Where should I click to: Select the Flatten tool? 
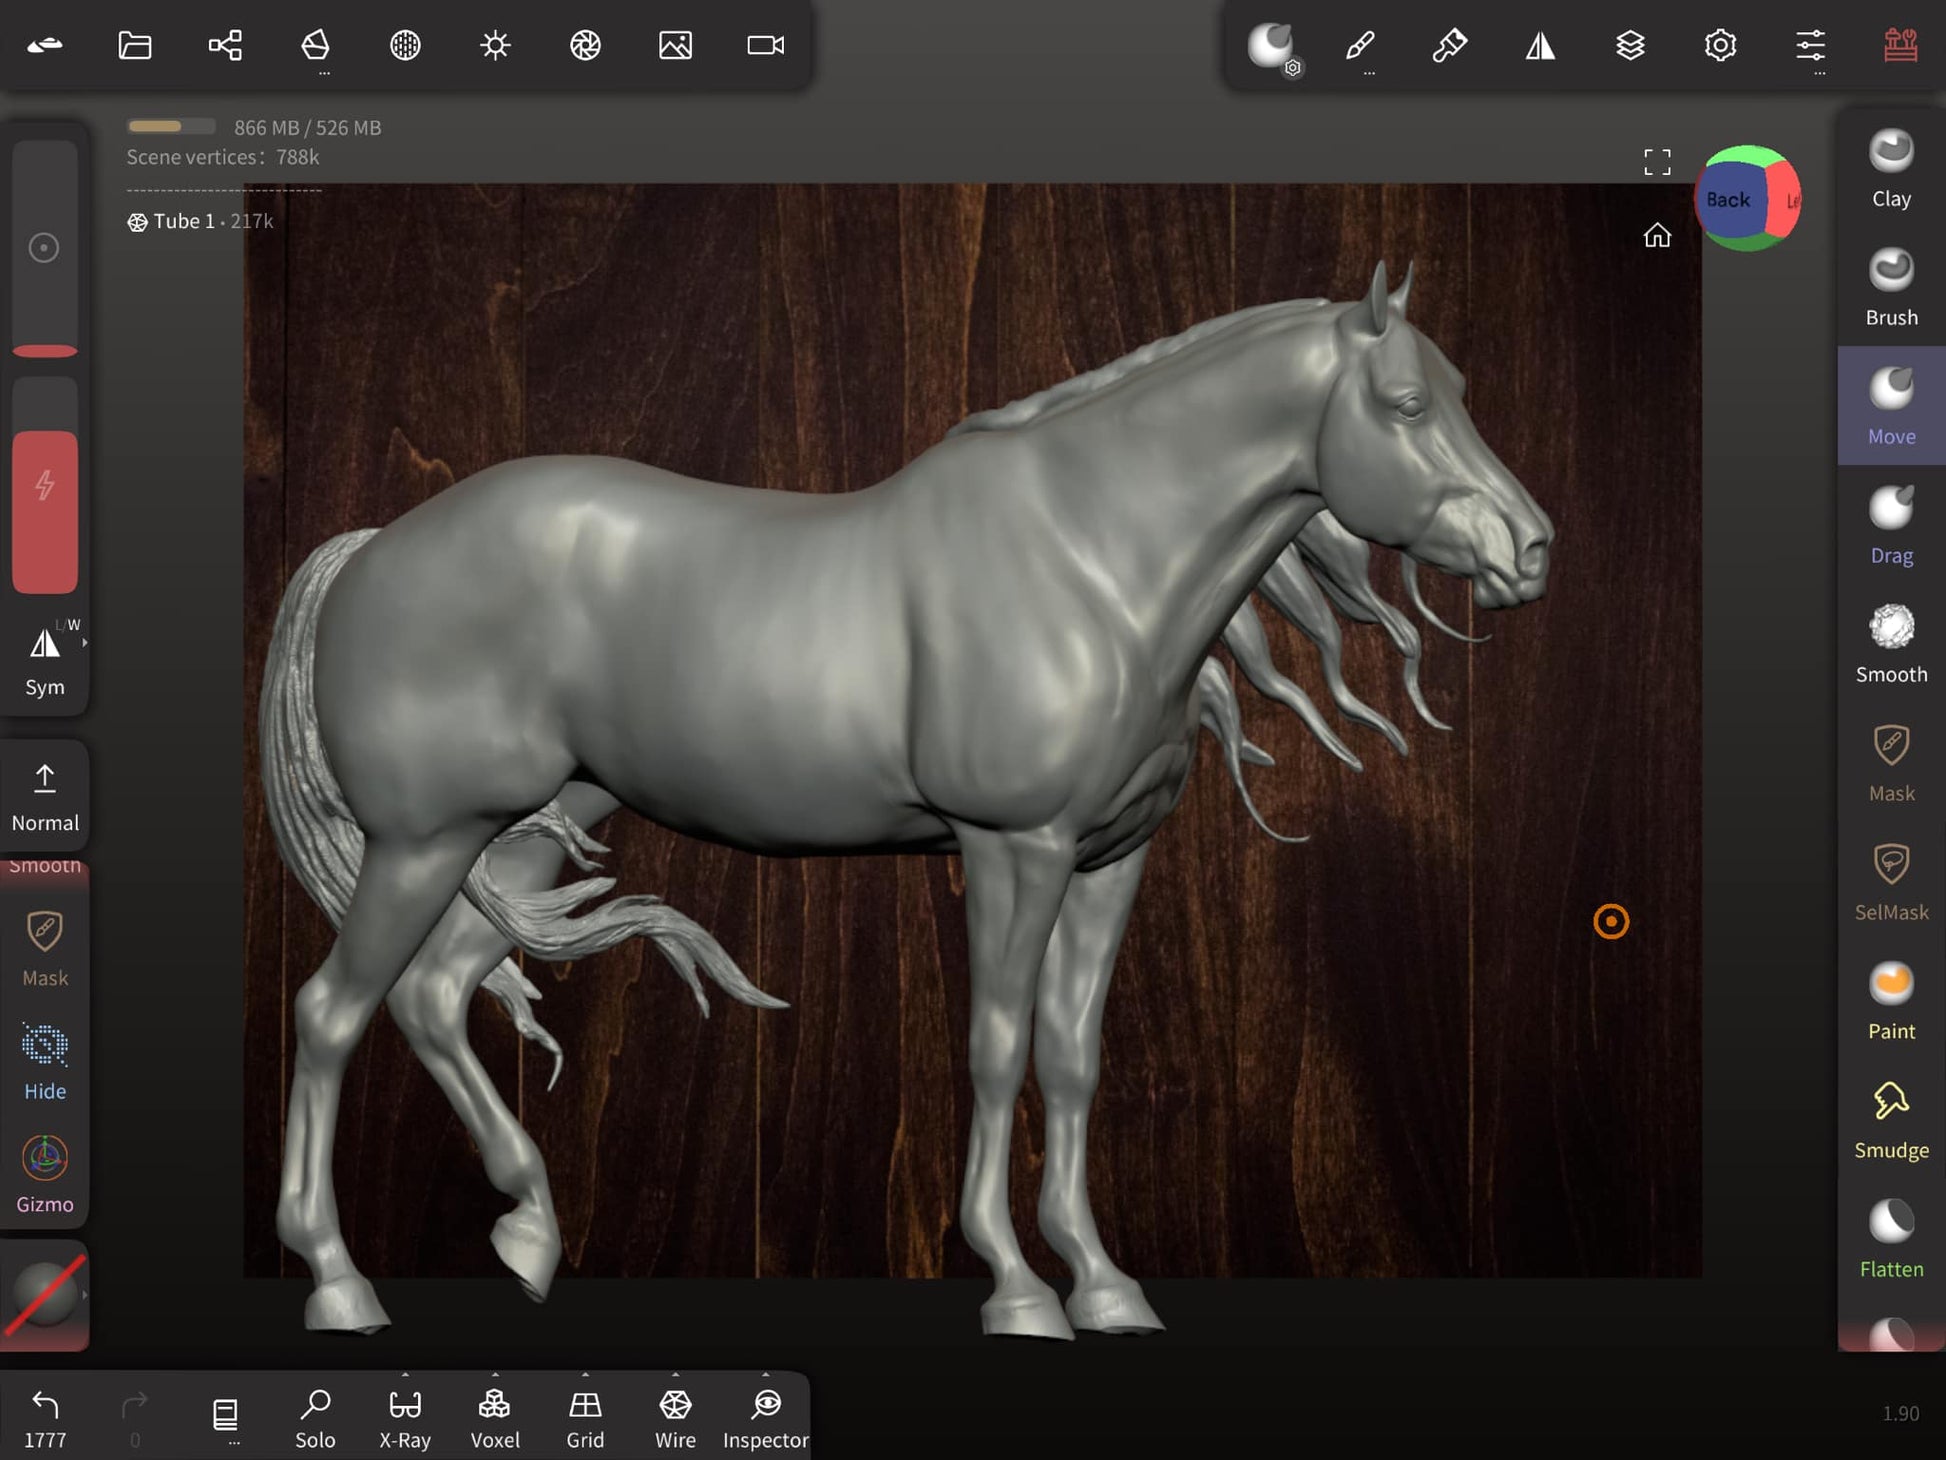pos(1890,1239)
